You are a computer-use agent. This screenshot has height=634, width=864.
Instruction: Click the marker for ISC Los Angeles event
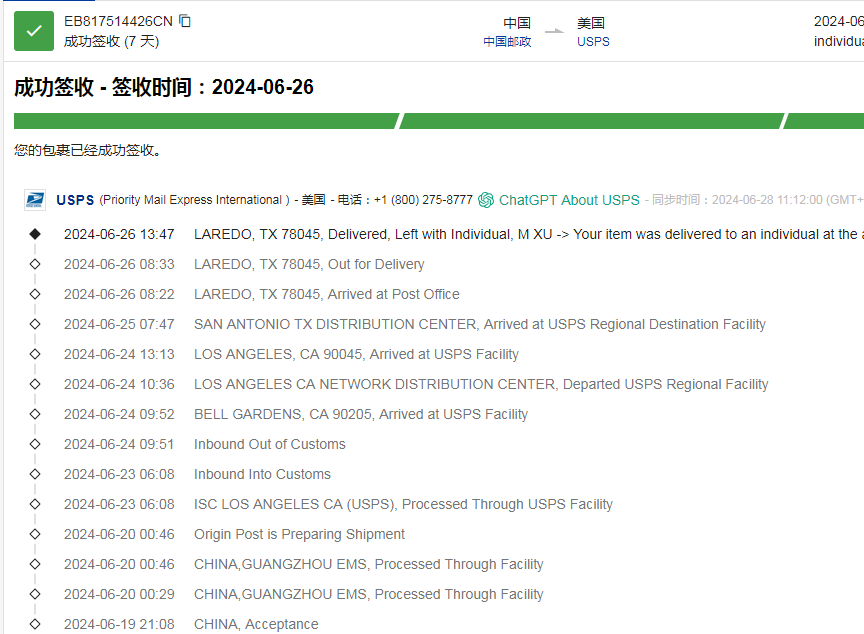tap(35, 504)
